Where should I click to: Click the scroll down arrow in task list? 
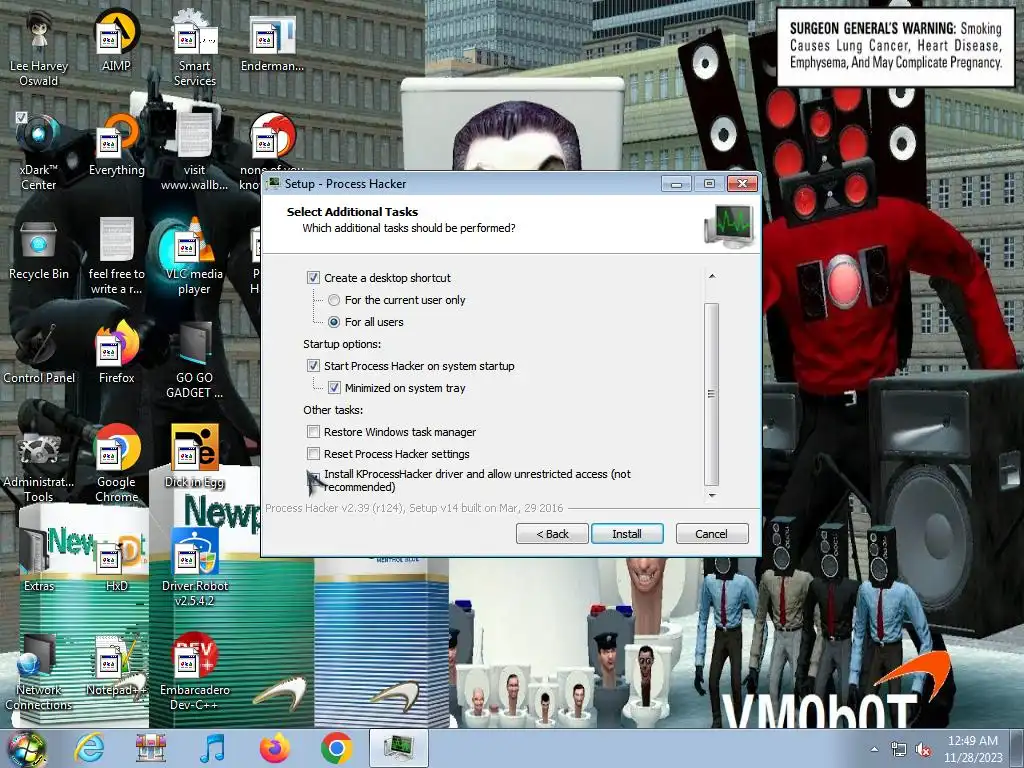(x=712, y=496)
